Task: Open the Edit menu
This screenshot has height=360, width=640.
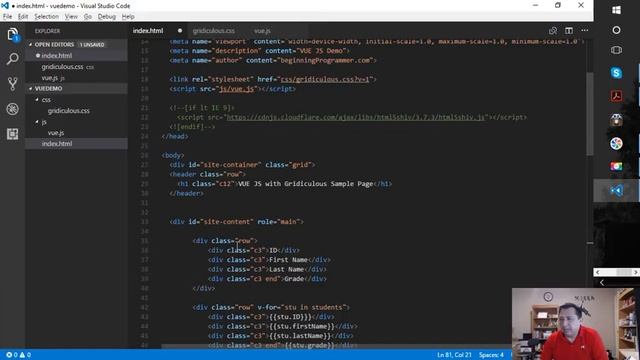Action: 23,17
